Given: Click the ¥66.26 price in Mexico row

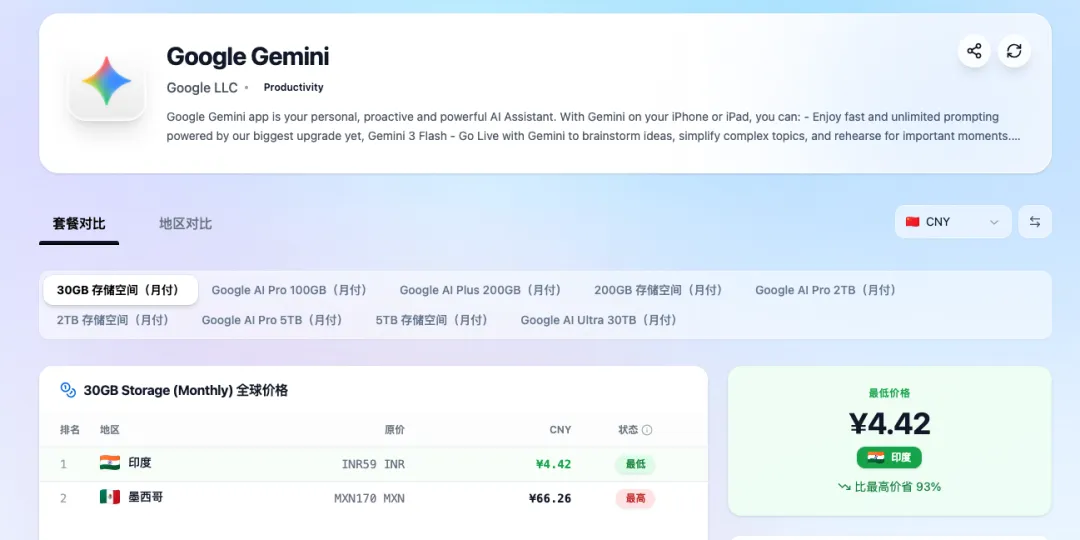Looking at the screenshot, I should point(550,498).
